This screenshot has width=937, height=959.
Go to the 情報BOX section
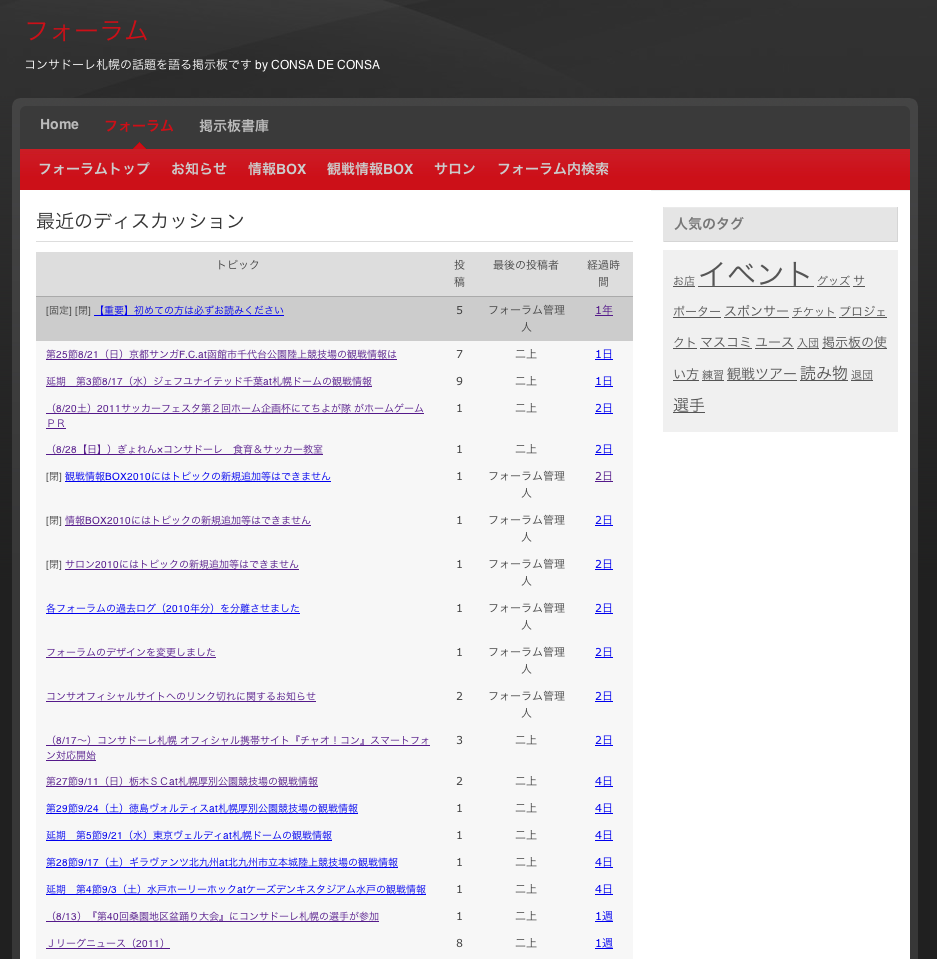[277, 169]
